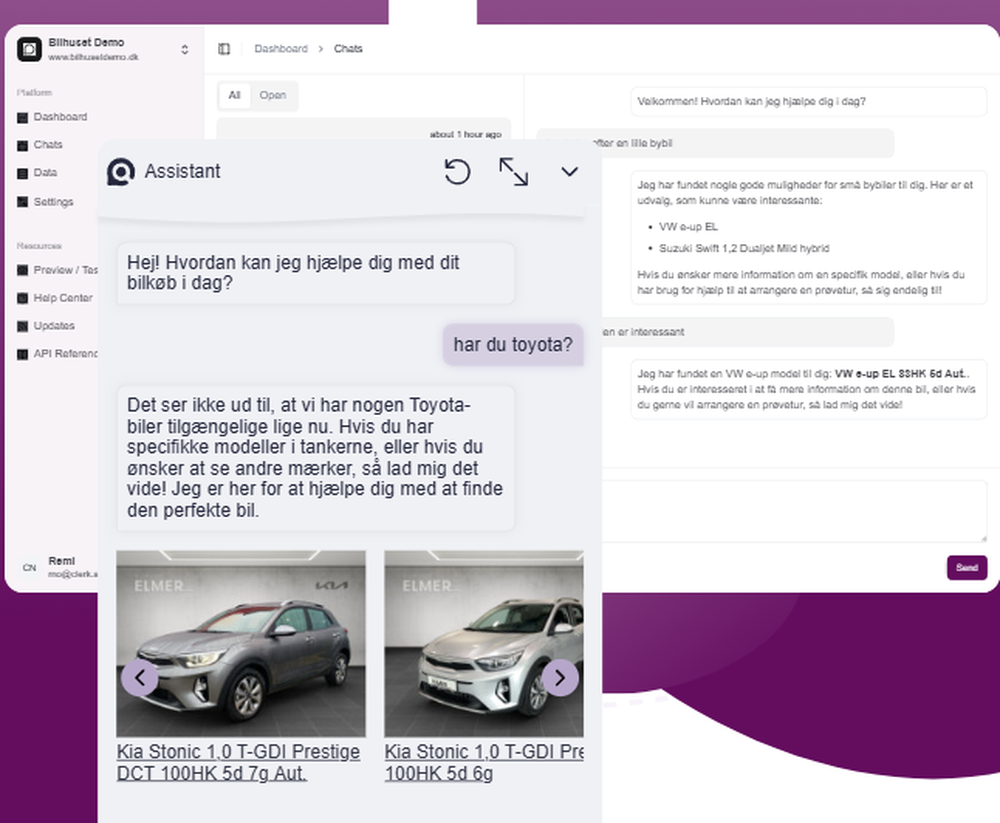
Task: Collapse the Assistant widget with the chevron
Action: pos(570,172)
